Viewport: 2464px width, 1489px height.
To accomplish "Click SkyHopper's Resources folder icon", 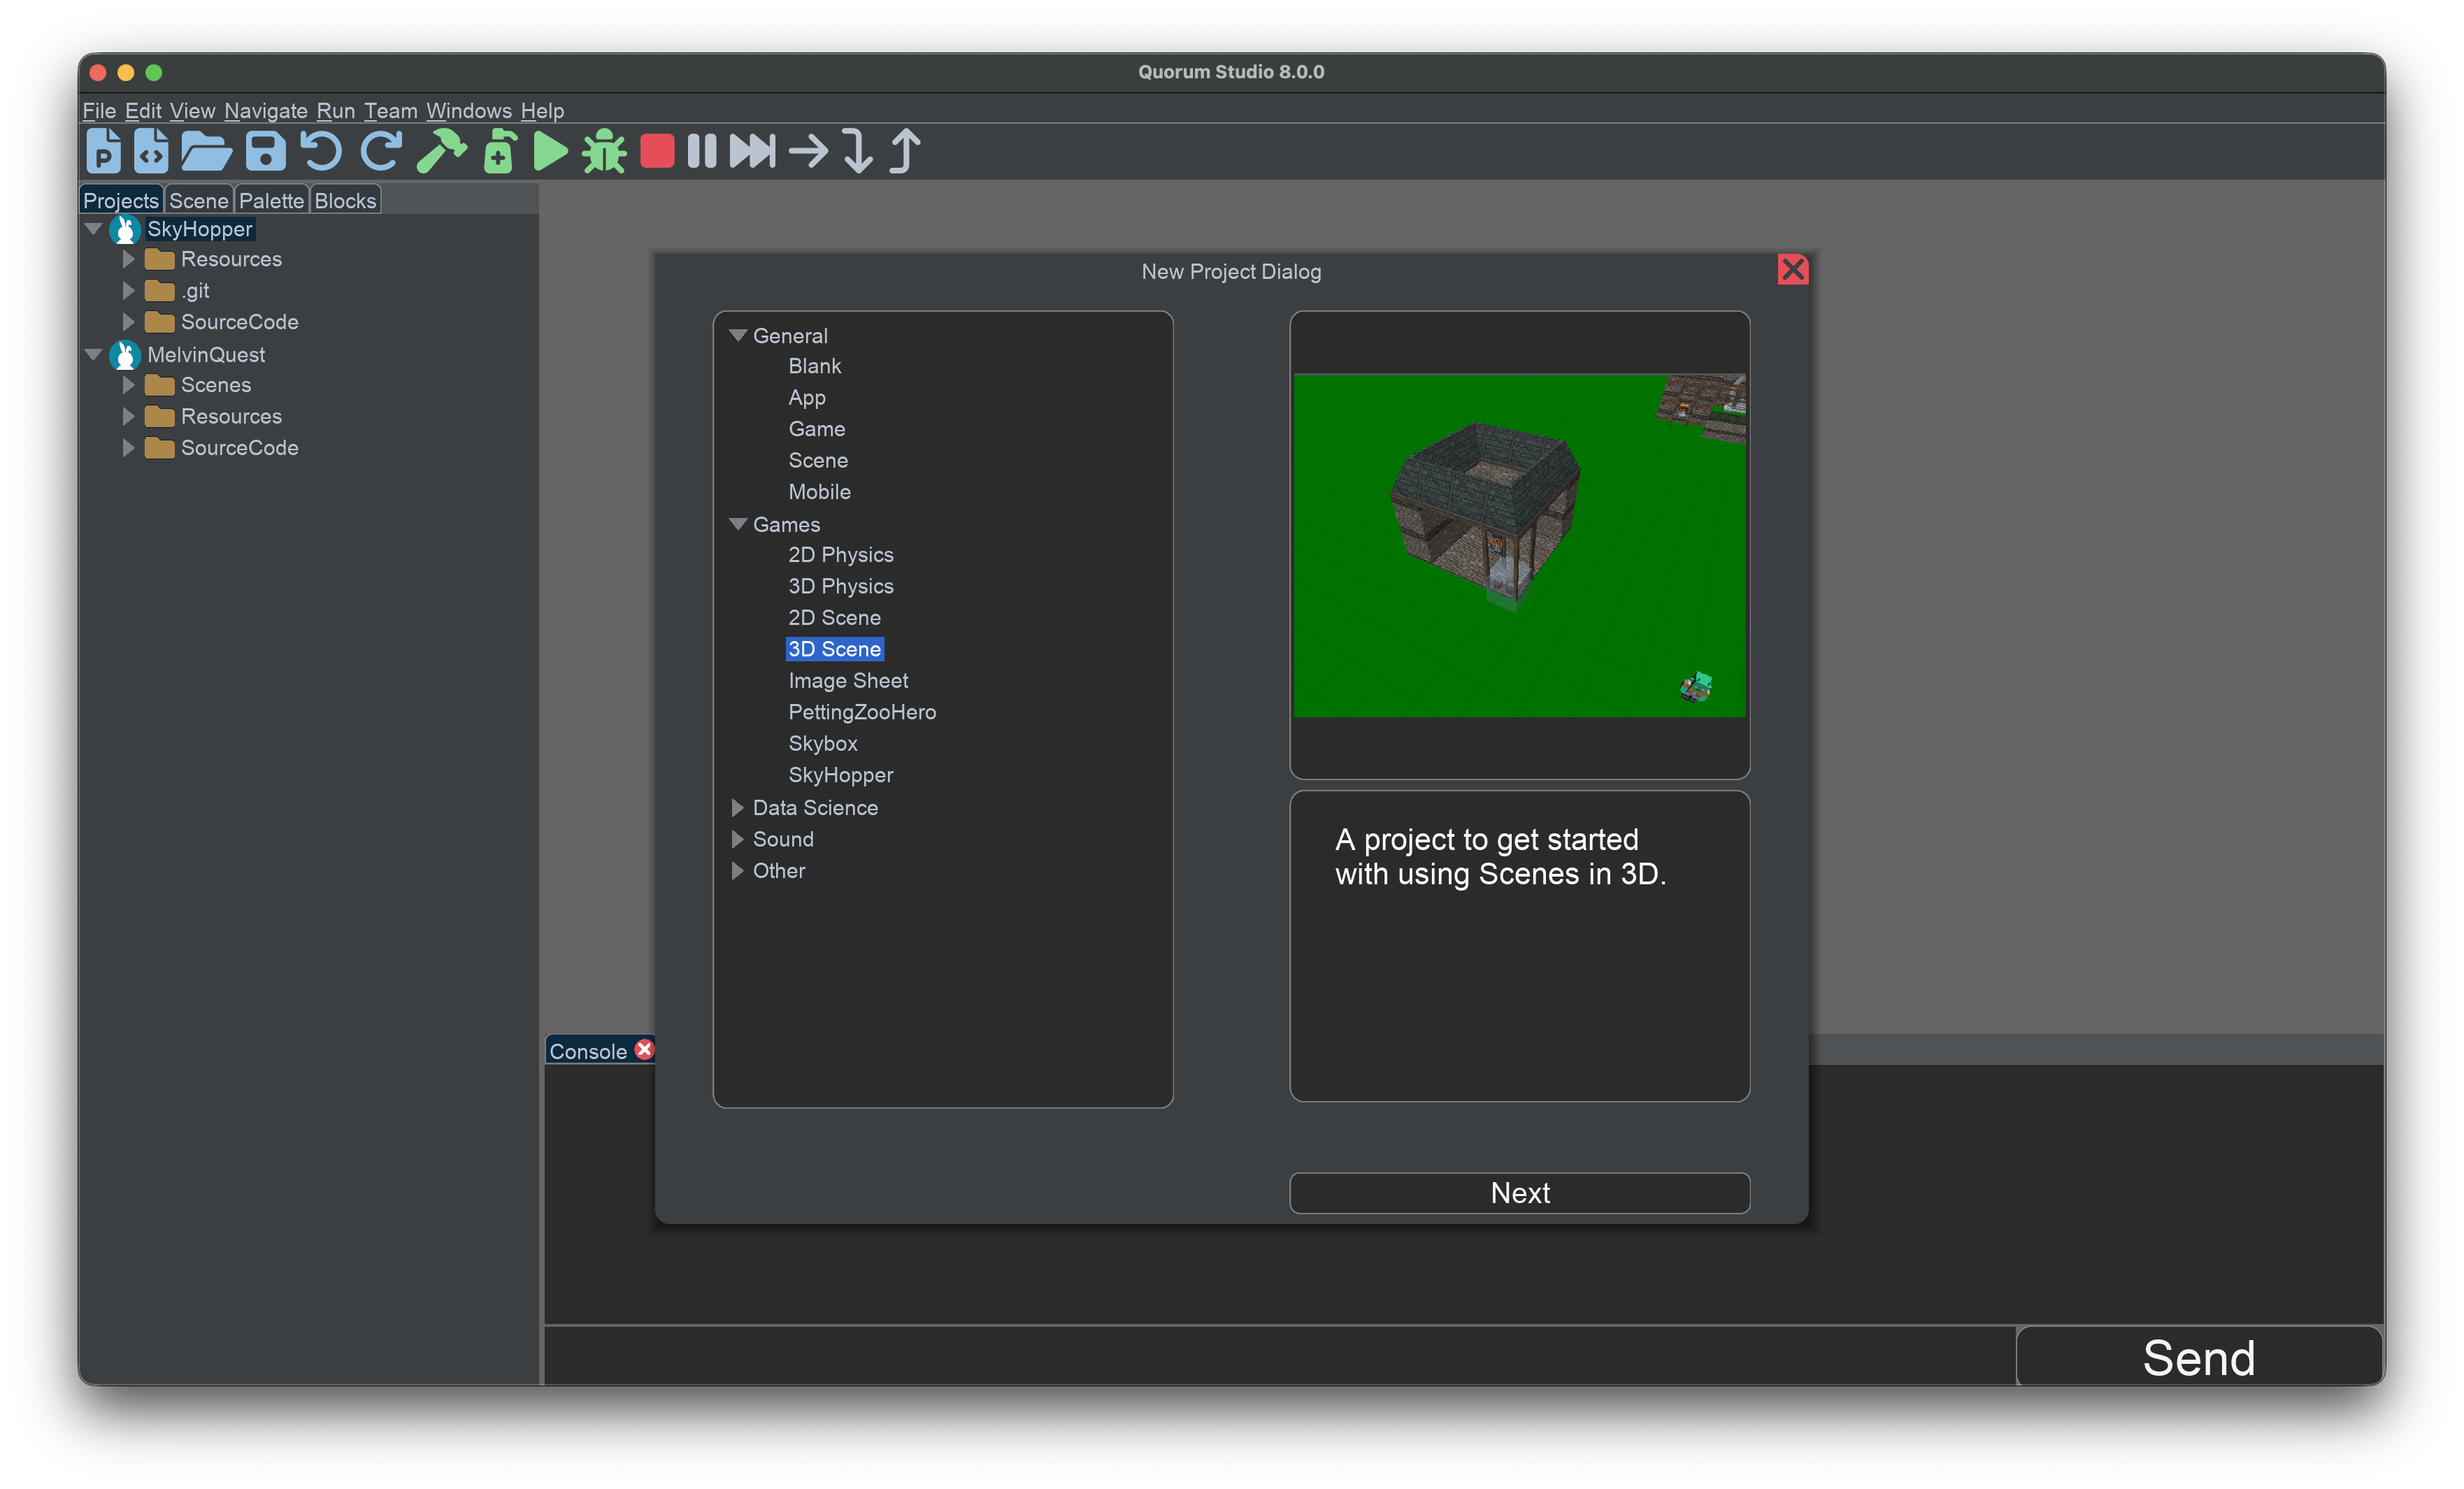I will tap(160, 260).
